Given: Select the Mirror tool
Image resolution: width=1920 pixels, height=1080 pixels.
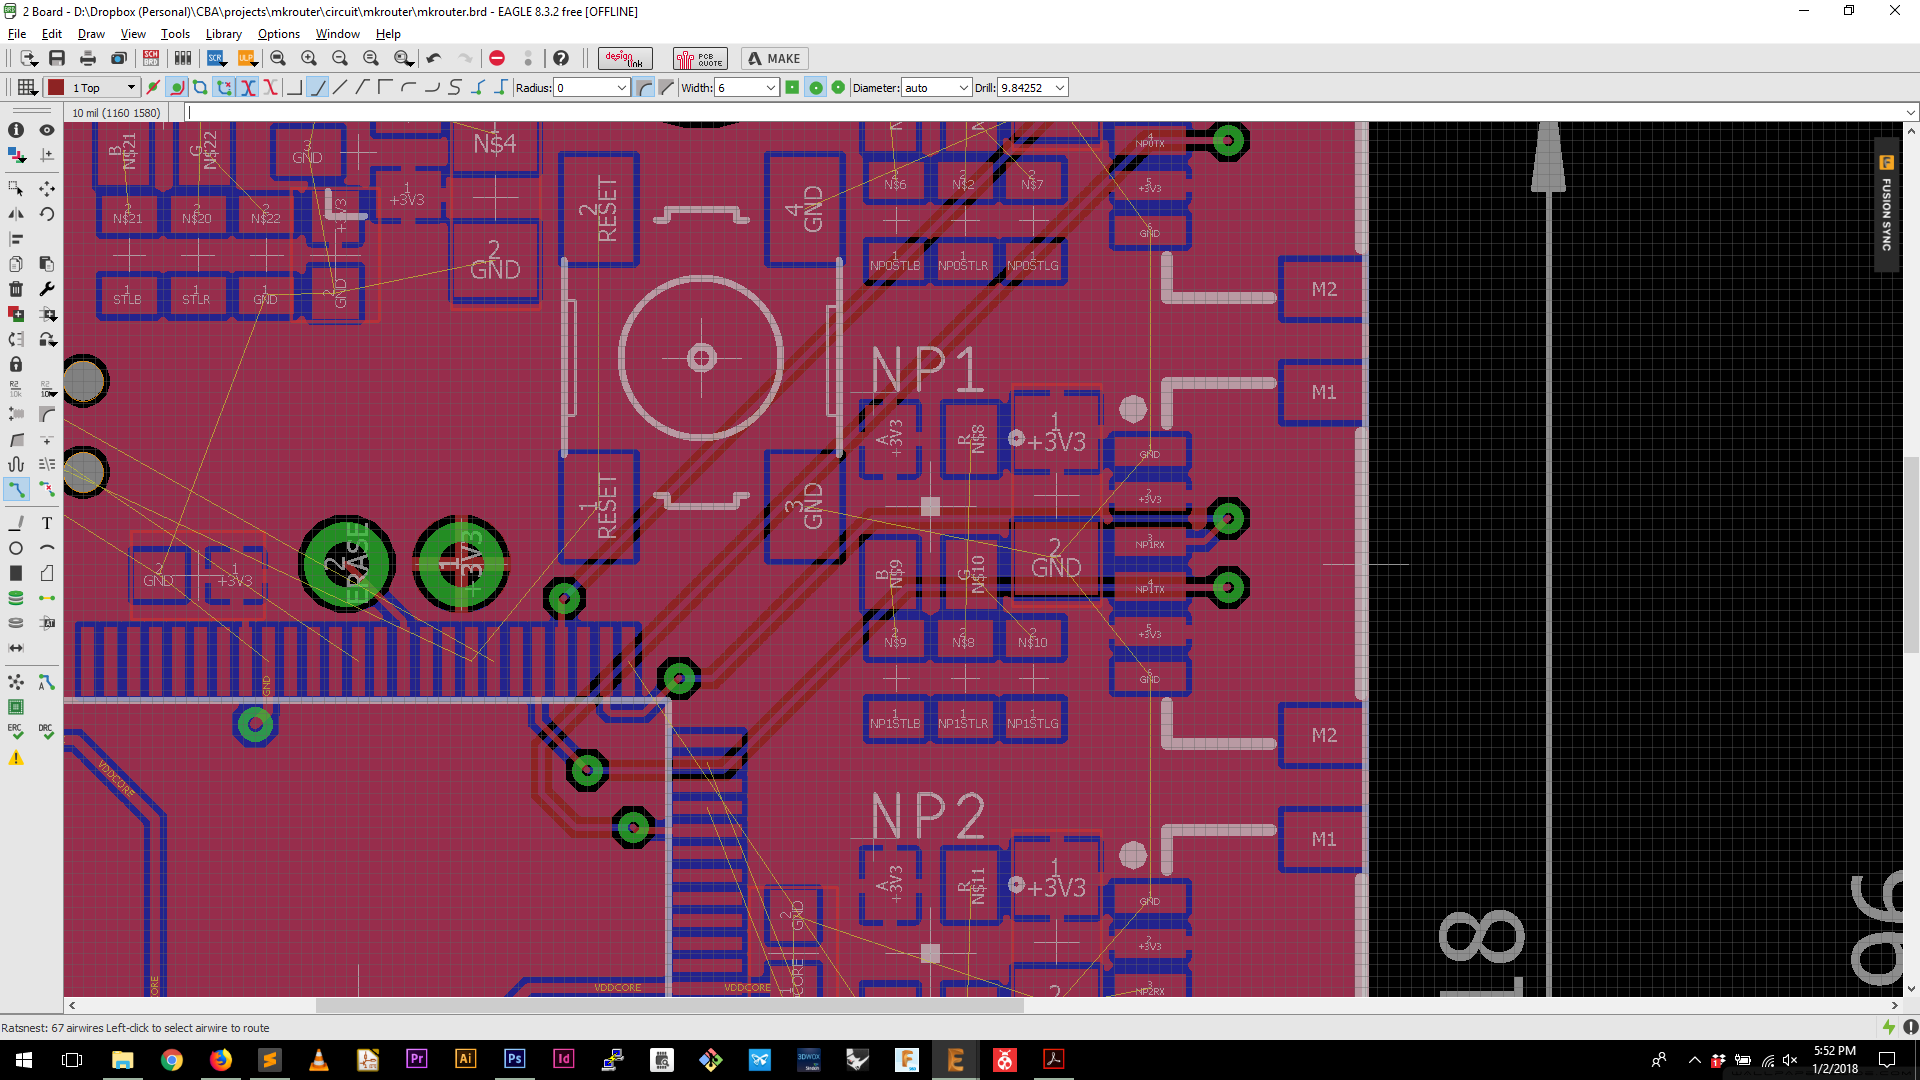Looking at the screenshot, I should point(16,214).
